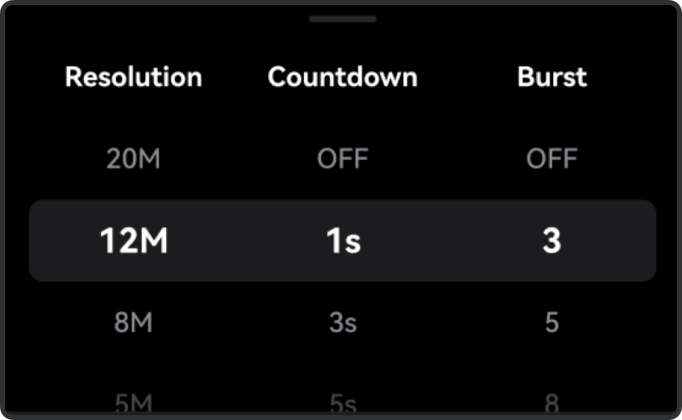Turn the countdown timer OFF
This screenshot has height=420, width=682.
click(x=343, y=159)
